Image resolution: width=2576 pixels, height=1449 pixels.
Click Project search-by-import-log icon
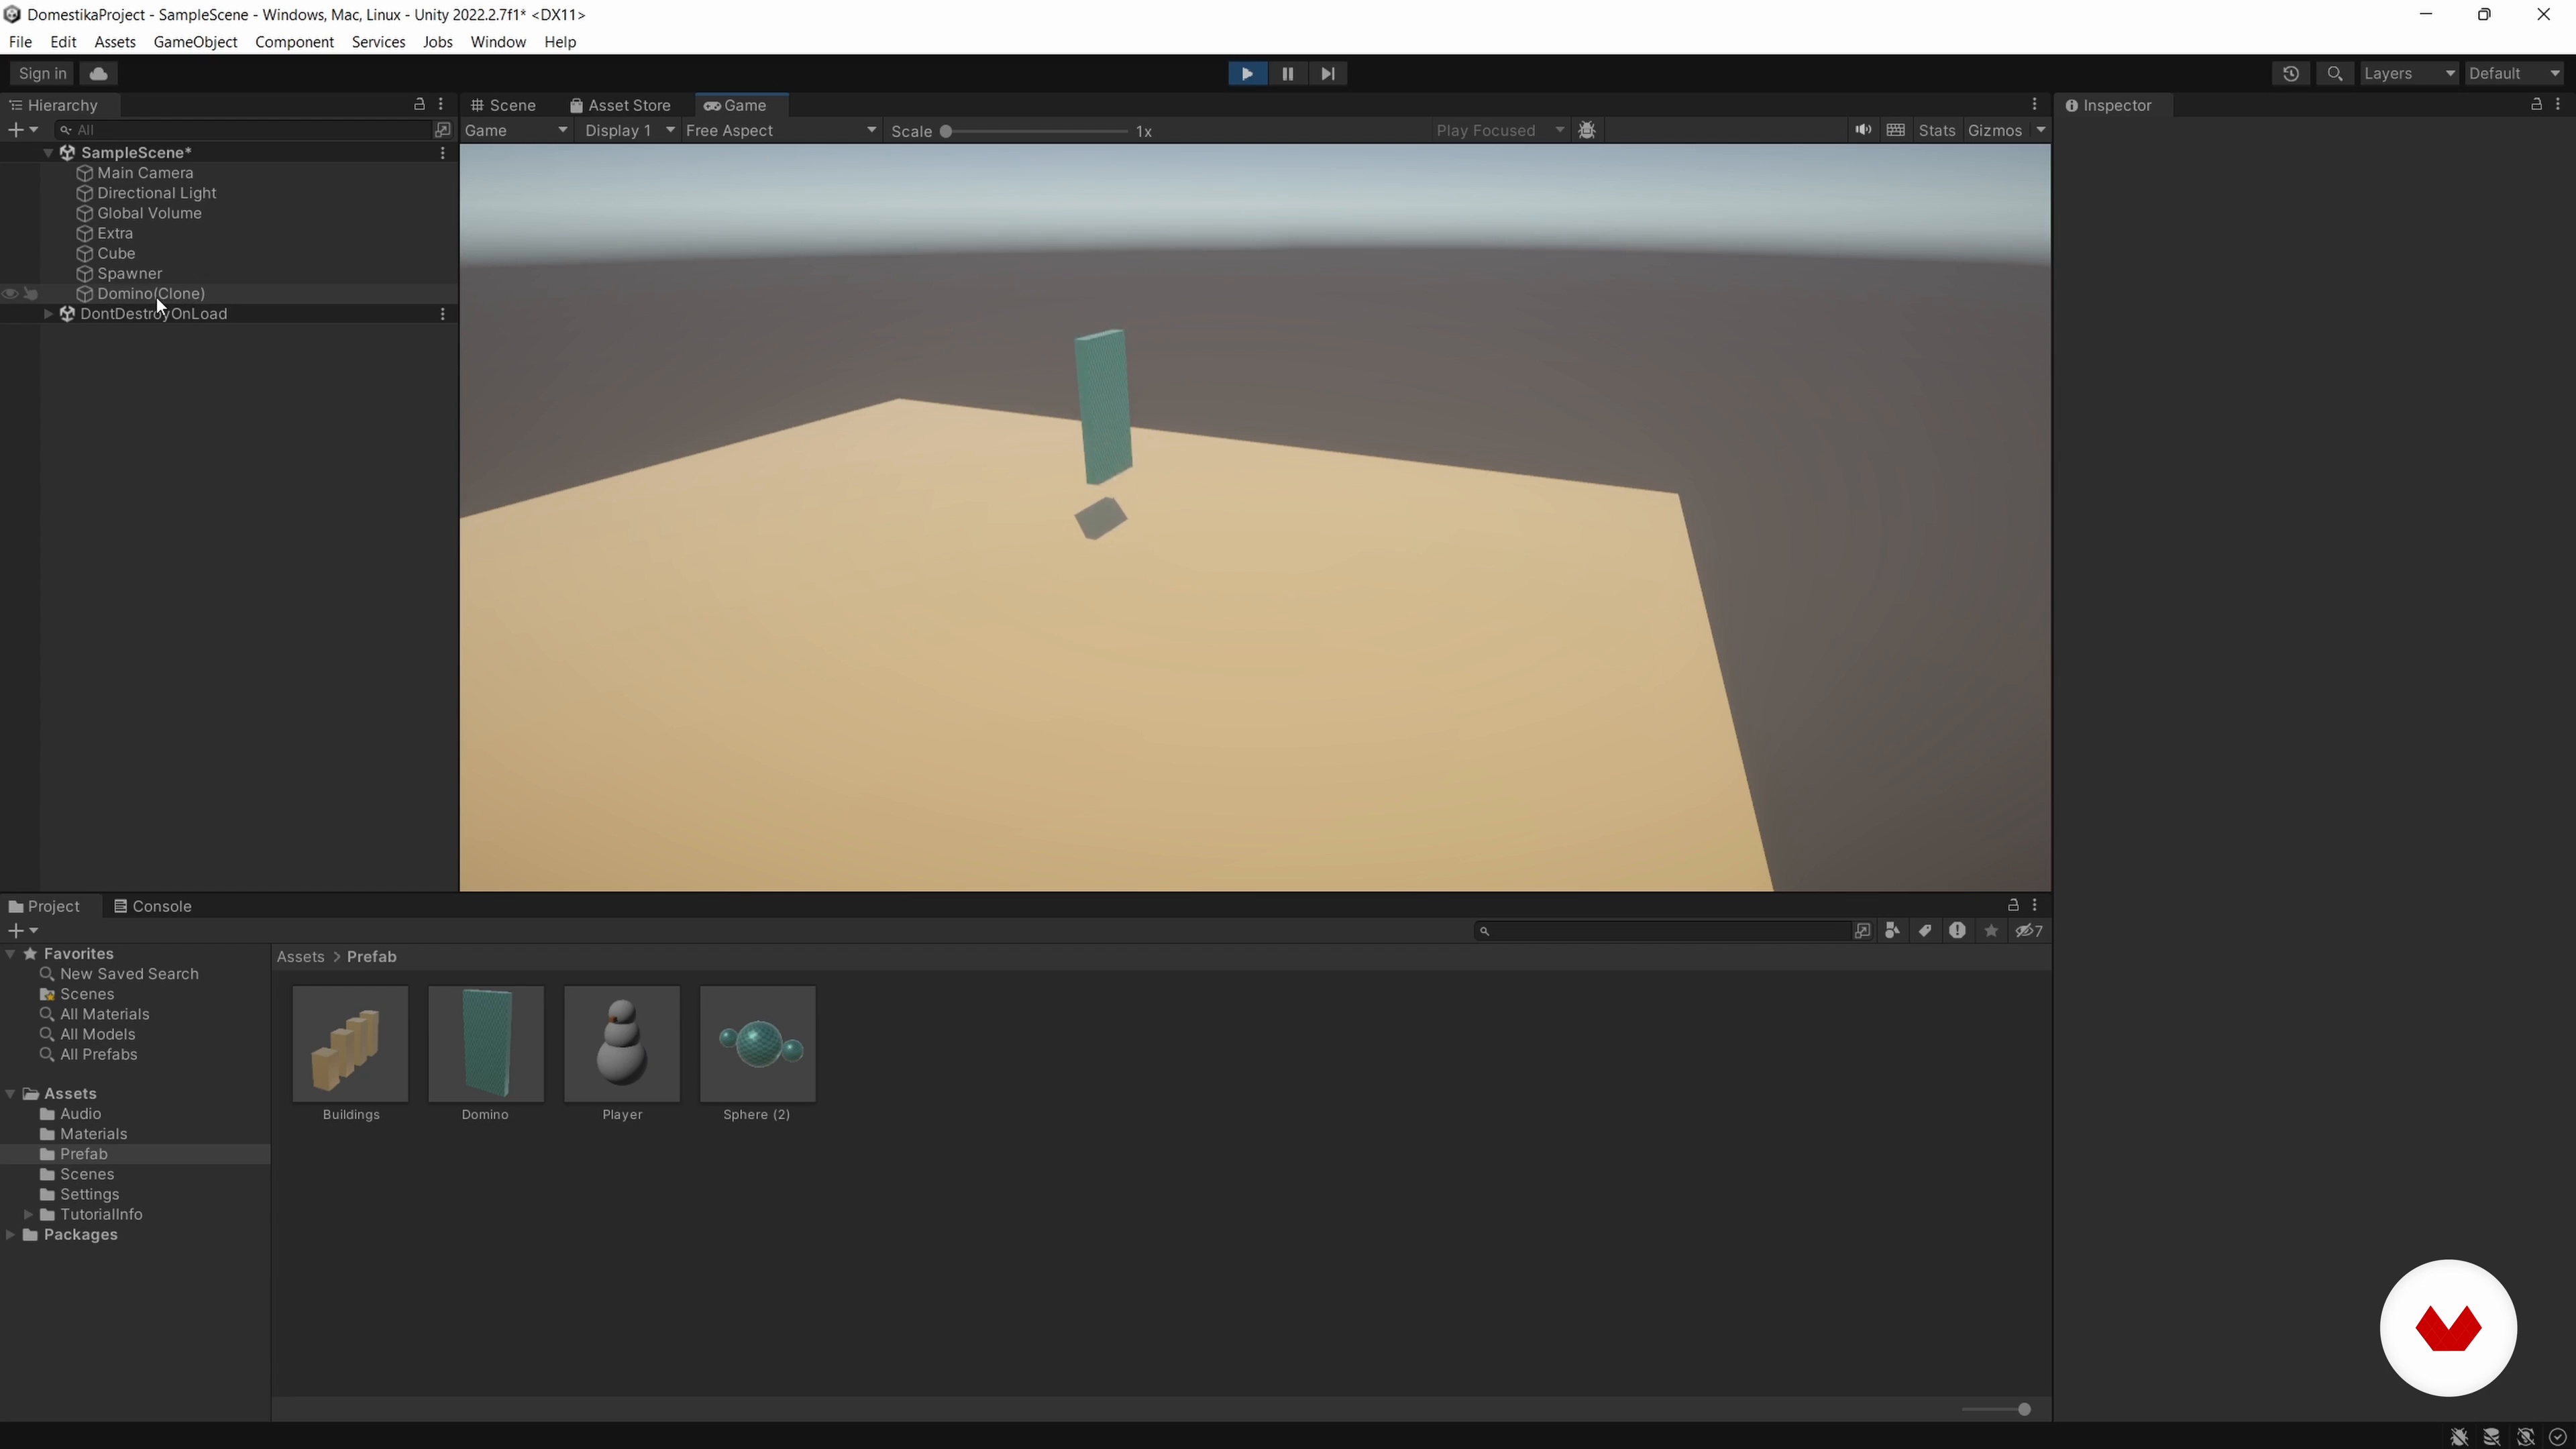pyautogui.click(x=1957, y=931)
